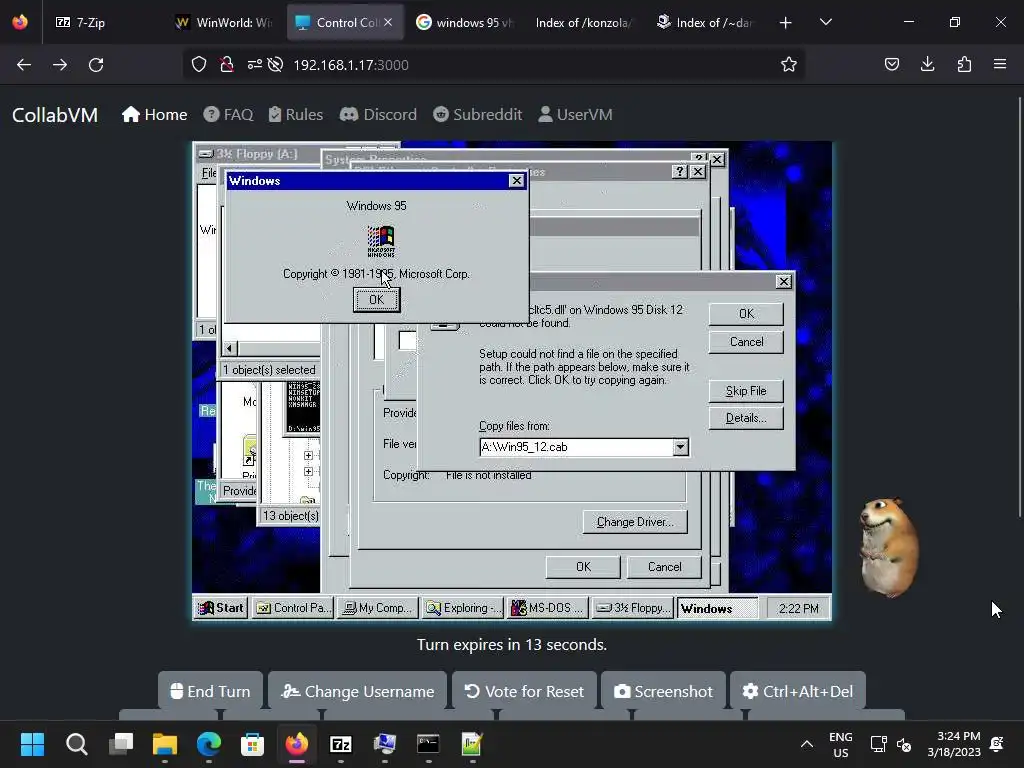Click the Screenshot button
Viewport: 1024px width, 768px height.
[x=663, y=691]
